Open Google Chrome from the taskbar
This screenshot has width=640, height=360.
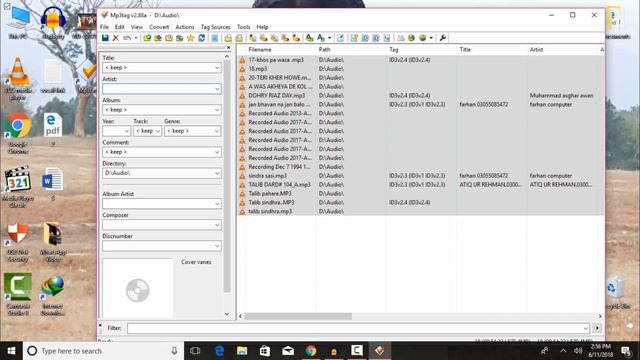(311, 351)
